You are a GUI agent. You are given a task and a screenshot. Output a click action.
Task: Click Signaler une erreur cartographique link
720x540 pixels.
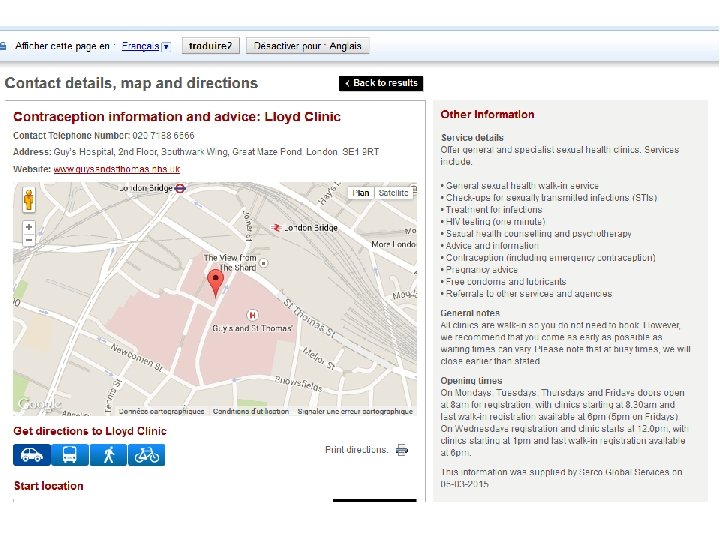(x=355, y=411)
